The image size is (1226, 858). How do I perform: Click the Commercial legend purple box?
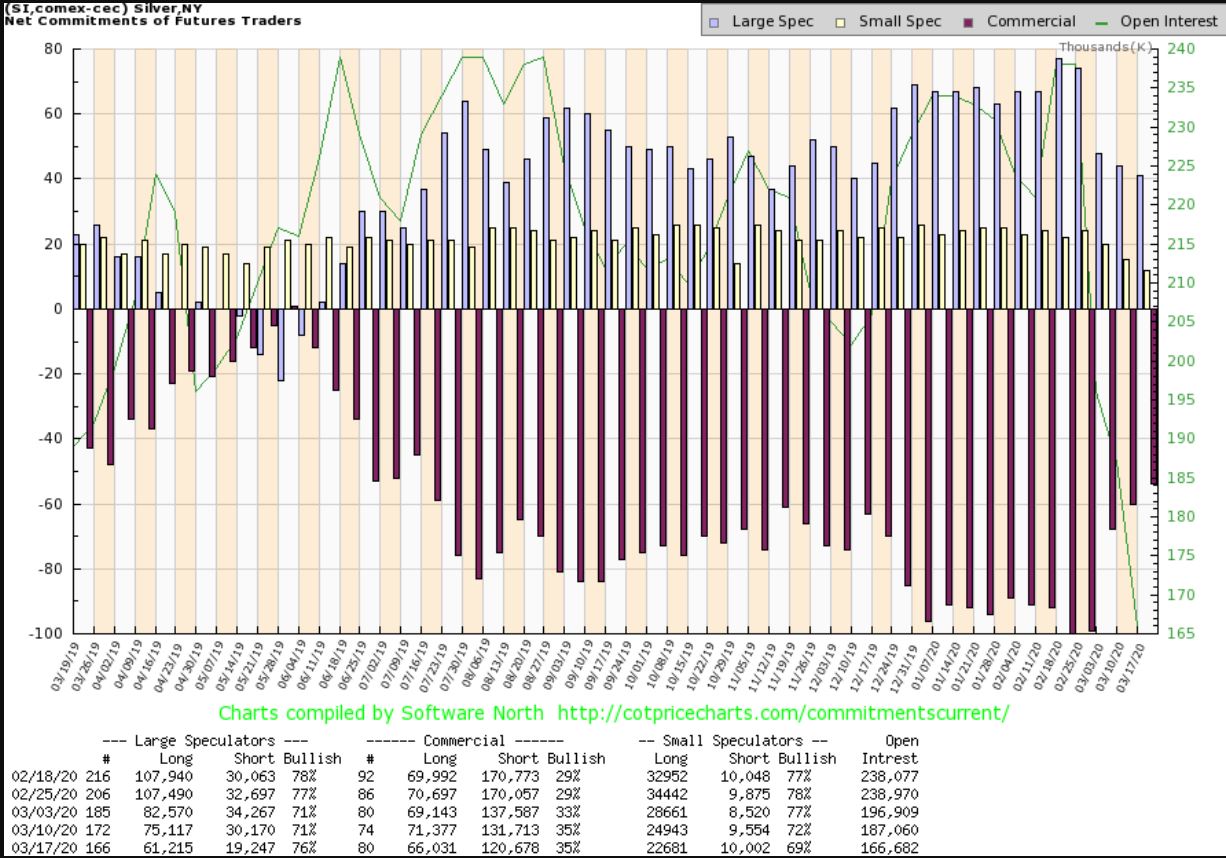point(969,21)
